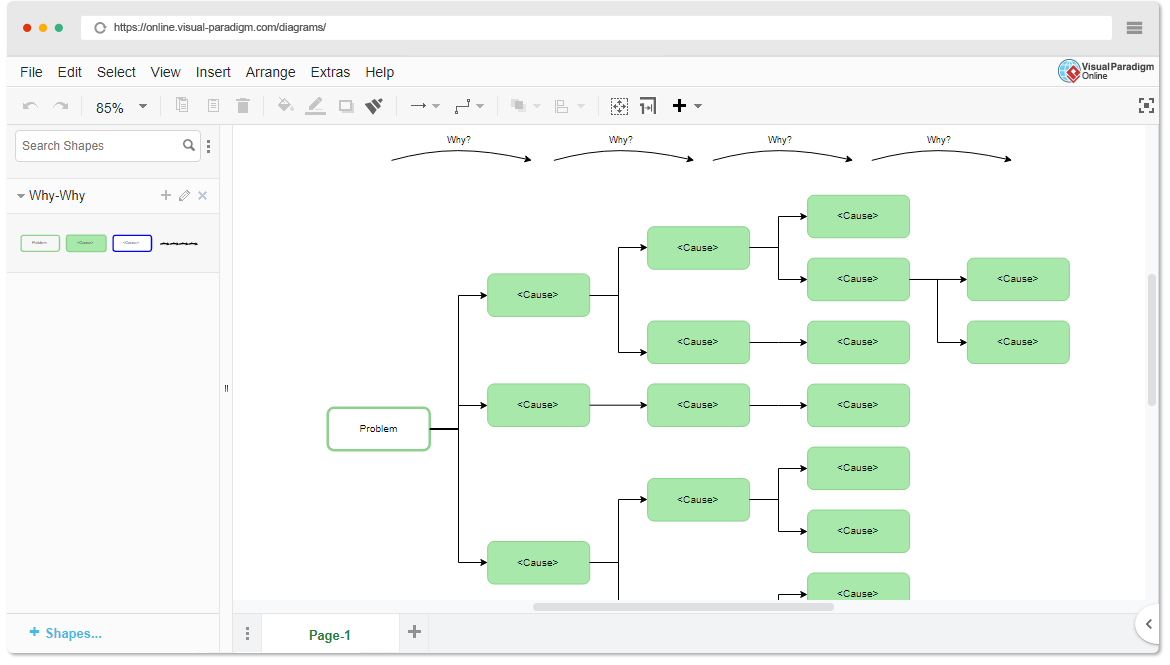Open Insert dropdown arrow
This screenshot has height=665, width=1170.
[698, 107]
